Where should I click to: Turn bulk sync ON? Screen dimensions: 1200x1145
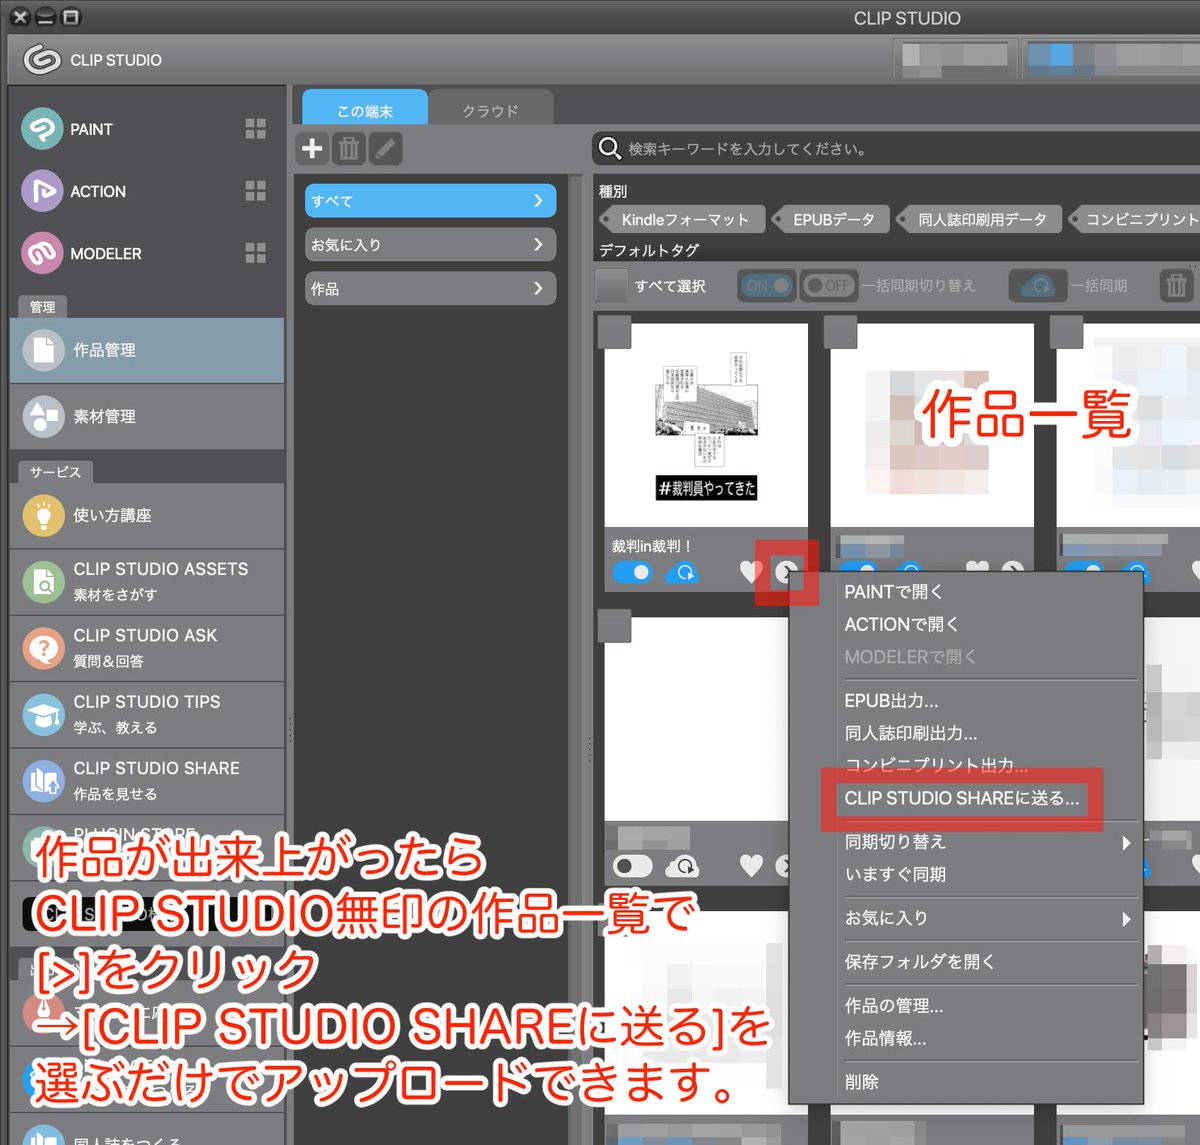click(x=767, y=286)
